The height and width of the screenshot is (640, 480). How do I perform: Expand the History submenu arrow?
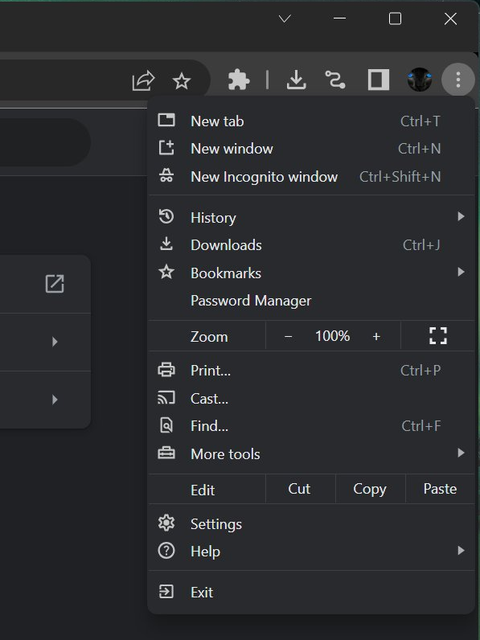[x=461, y=216]
